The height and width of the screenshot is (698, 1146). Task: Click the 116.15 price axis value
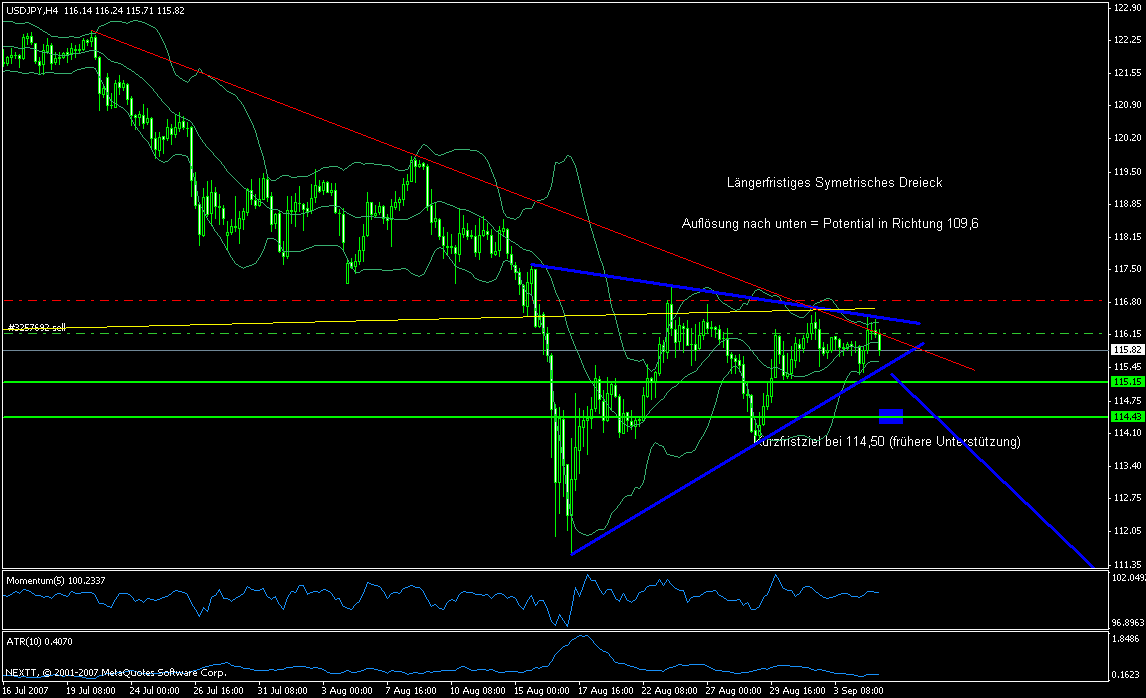[x=1128, y=333]
